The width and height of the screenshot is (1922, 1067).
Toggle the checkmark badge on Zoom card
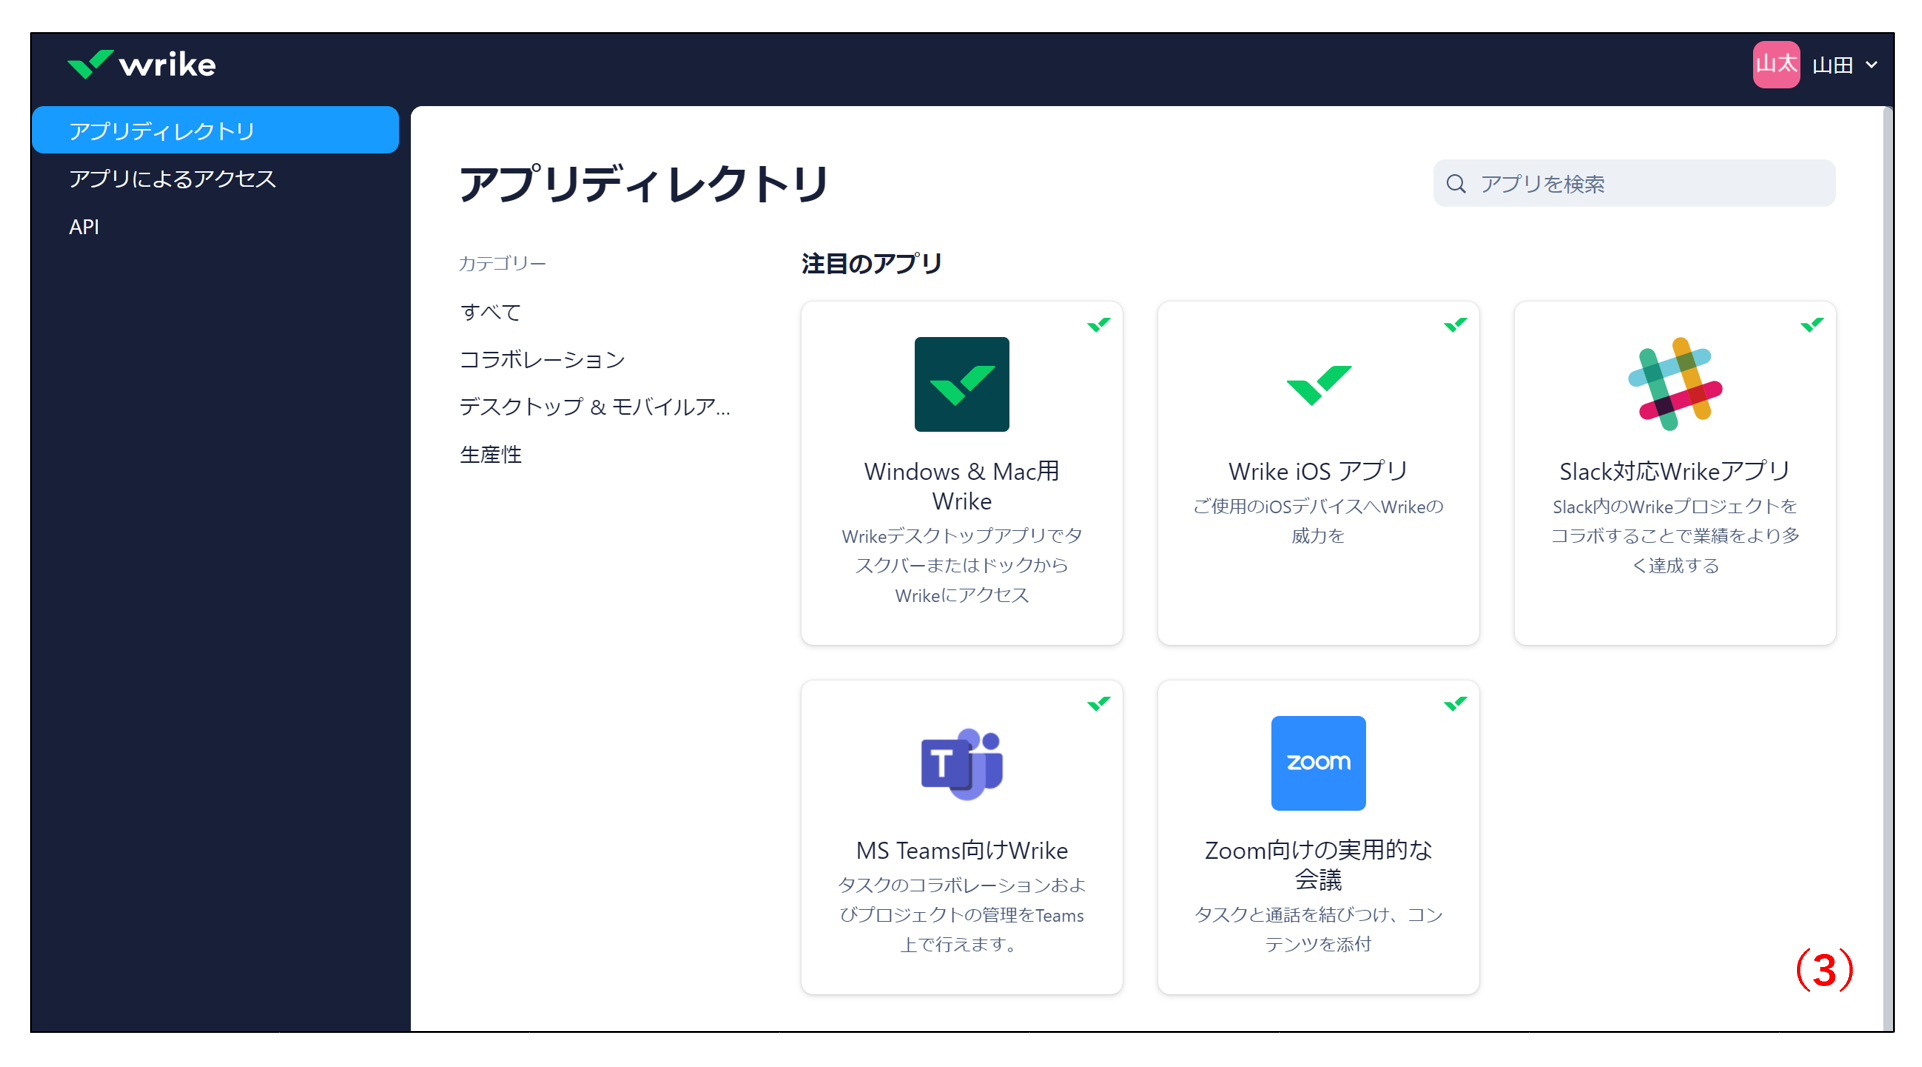(1455, 702)
